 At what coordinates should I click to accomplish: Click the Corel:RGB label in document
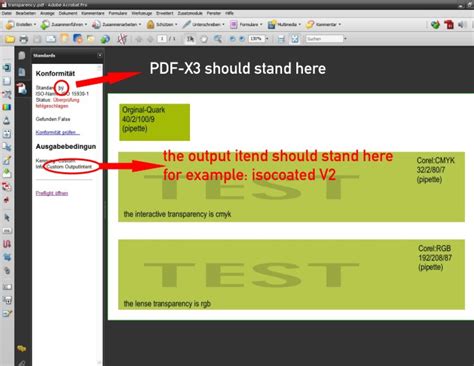point(435,248)
